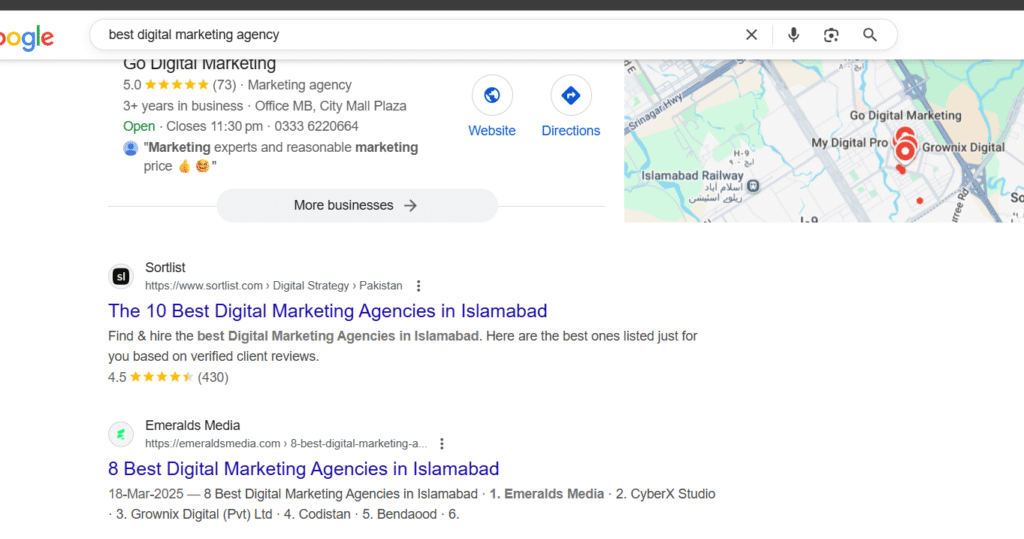
Task: Click the magnifying glass search icon
Action: click(x=870, y=35)
